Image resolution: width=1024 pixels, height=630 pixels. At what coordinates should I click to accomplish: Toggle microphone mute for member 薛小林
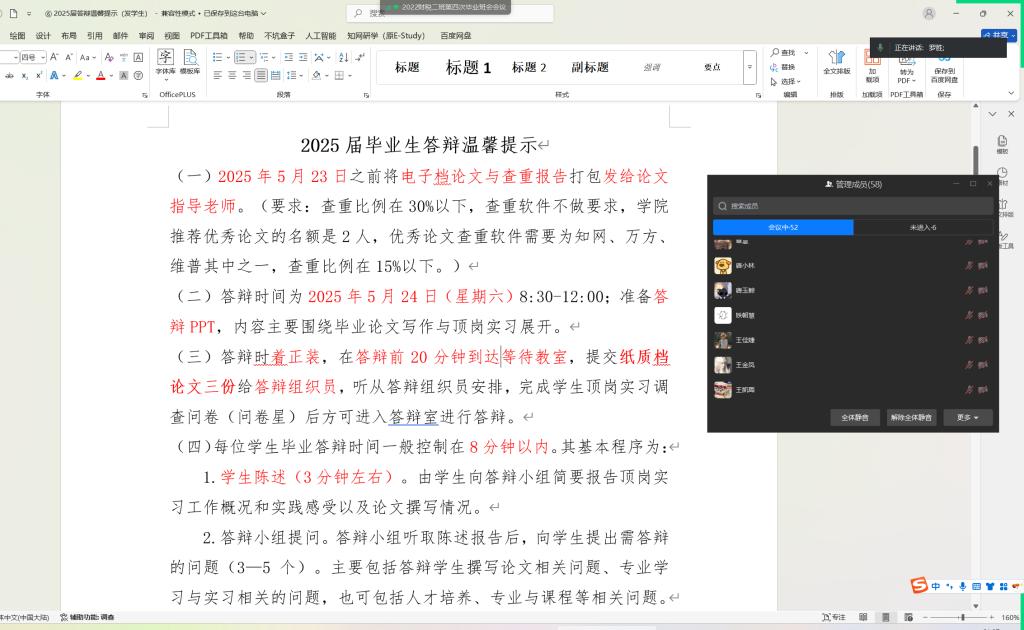[968, 265]
